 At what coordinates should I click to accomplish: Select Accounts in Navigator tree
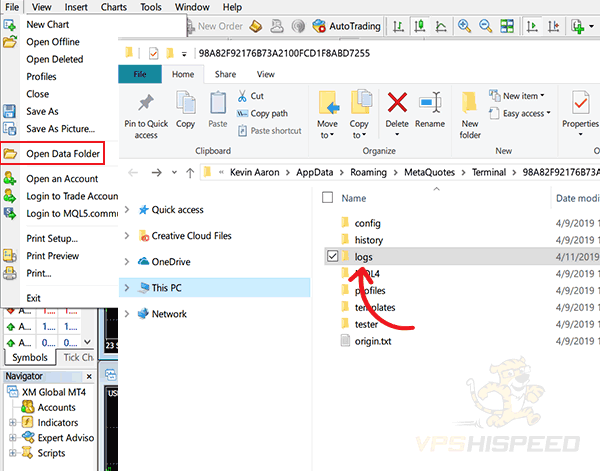[56, 407]
